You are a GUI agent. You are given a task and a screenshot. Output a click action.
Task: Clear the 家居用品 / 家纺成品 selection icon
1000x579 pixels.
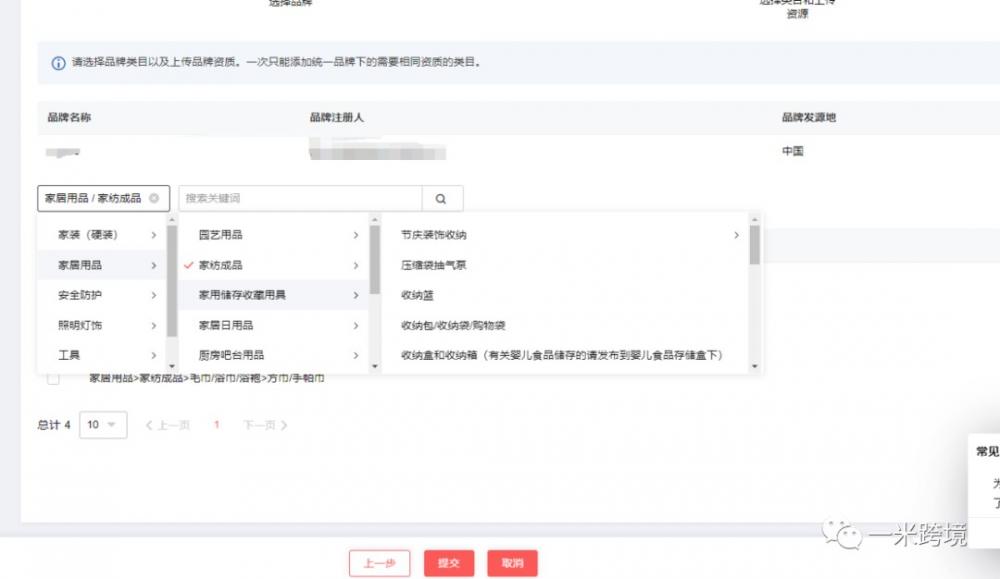click(153, 198)
